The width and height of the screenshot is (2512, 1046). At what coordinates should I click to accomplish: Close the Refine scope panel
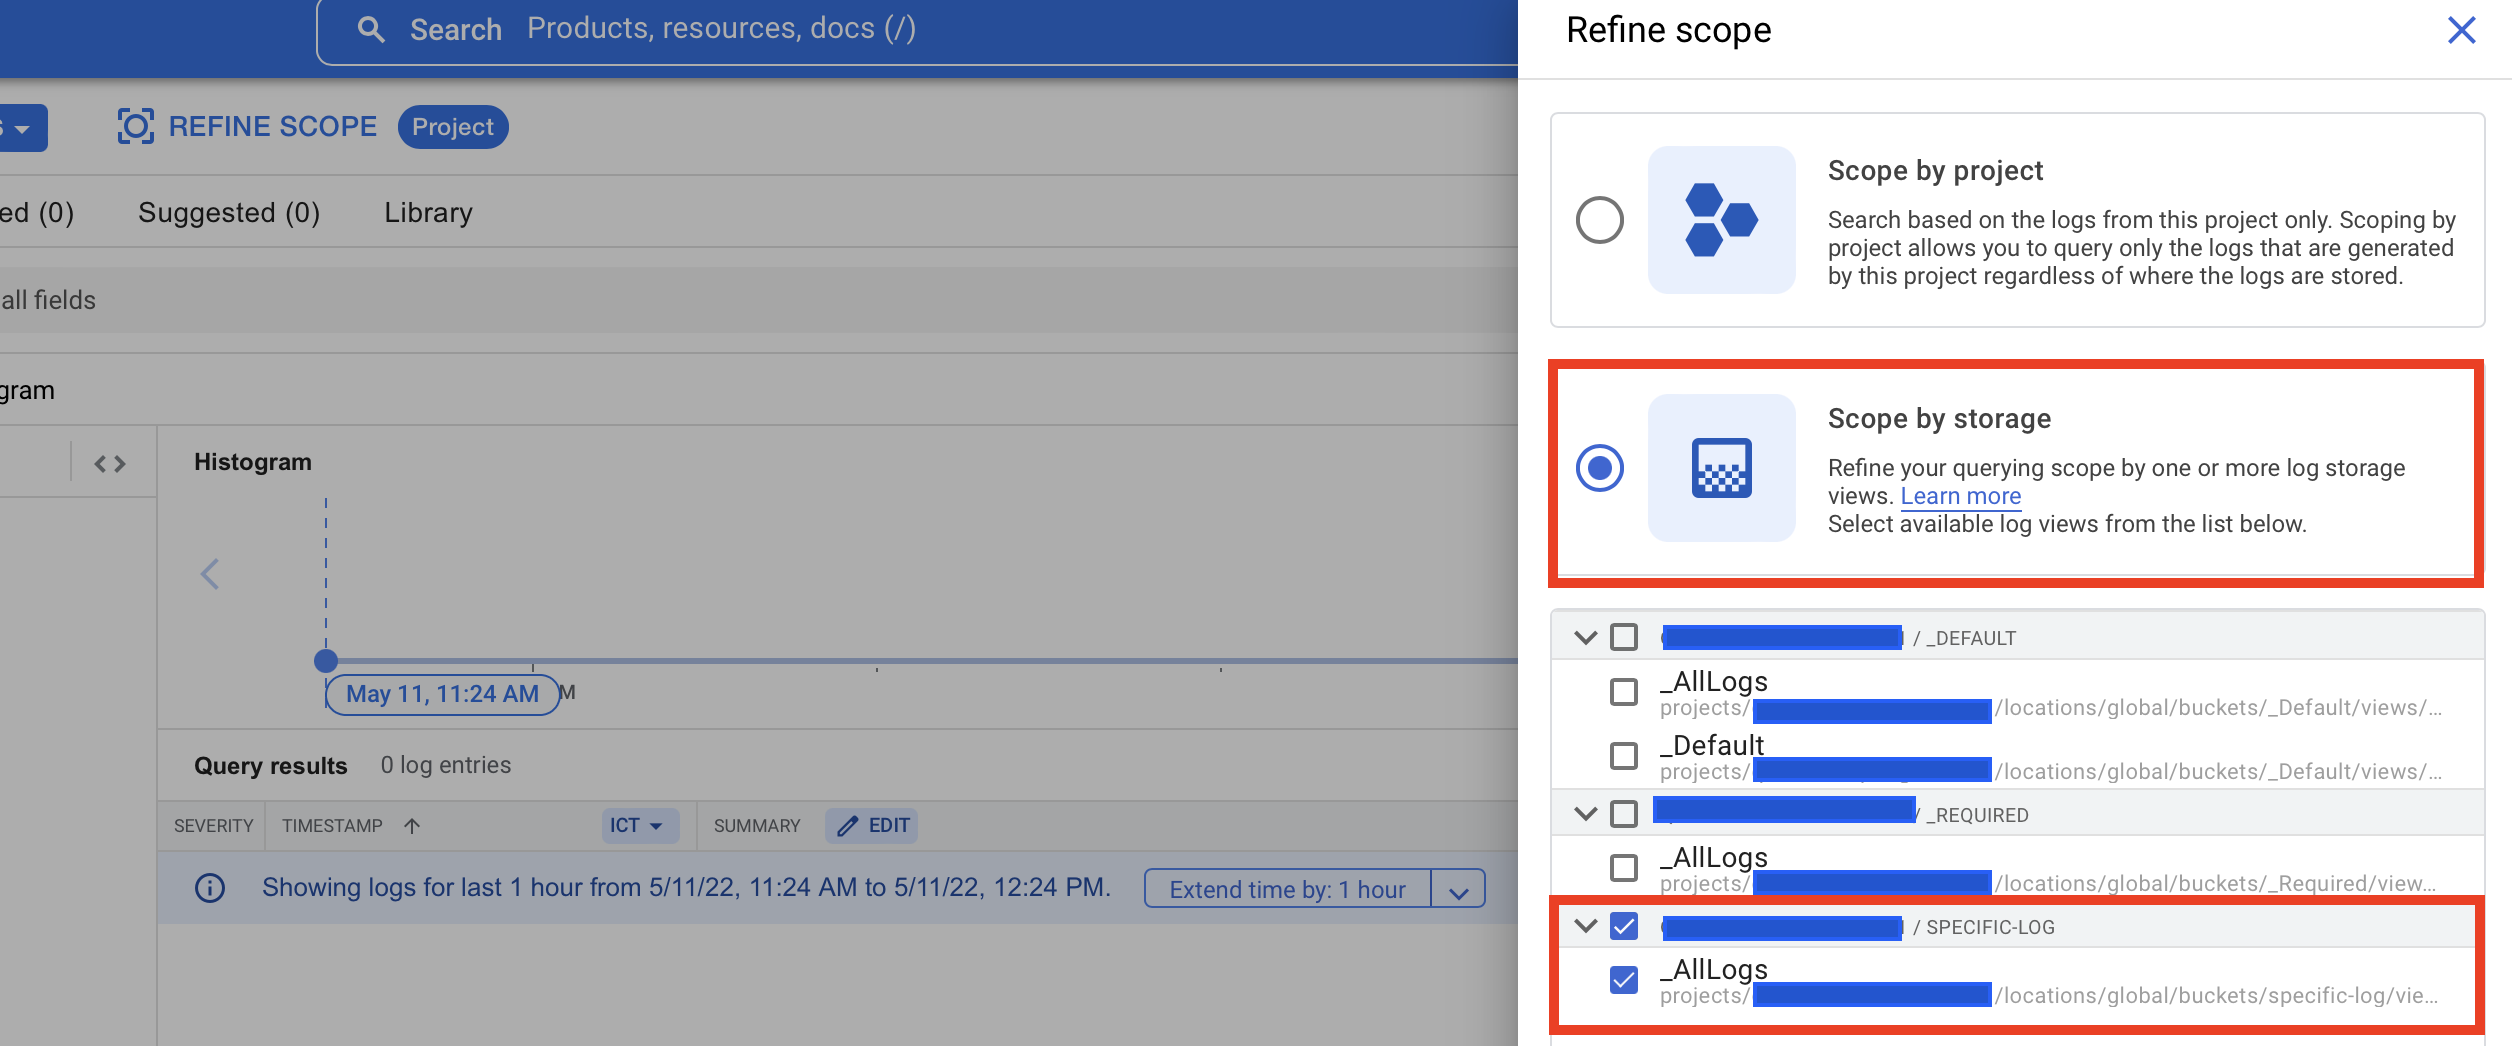2461,30
